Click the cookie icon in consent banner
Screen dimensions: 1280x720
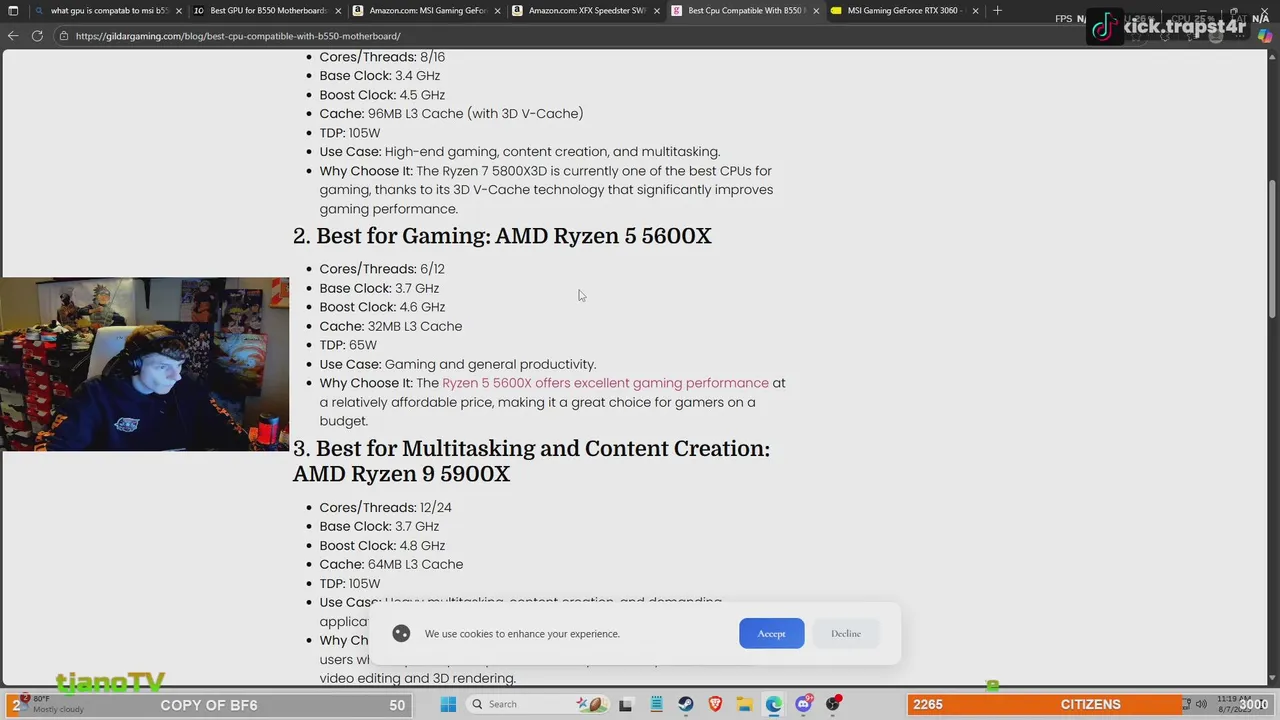pyautogui.click(x=401, y=633)
